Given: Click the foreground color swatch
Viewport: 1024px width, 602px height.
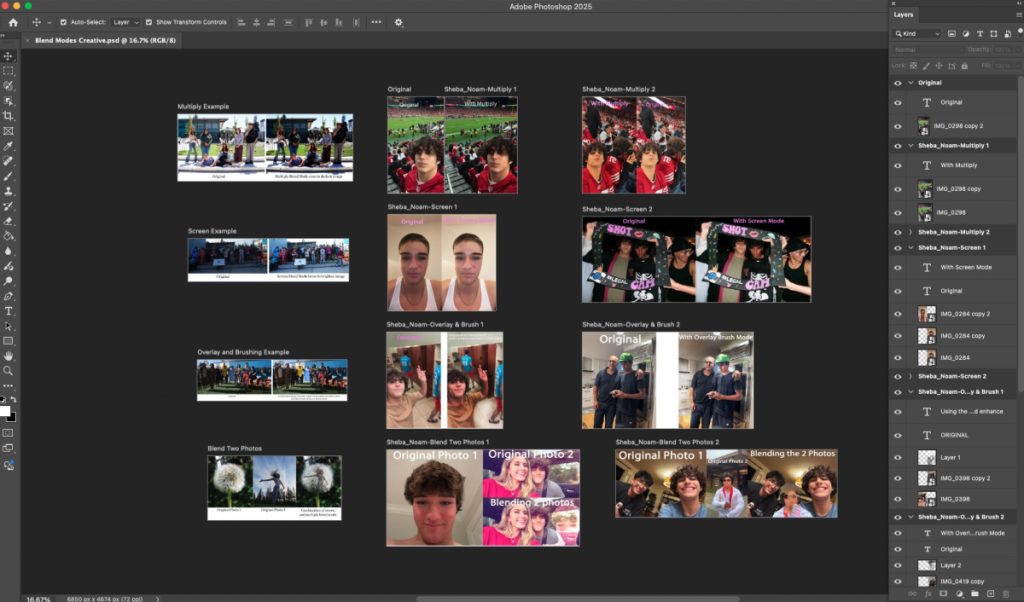Looking at the screenshot, I should click(5, 411).
